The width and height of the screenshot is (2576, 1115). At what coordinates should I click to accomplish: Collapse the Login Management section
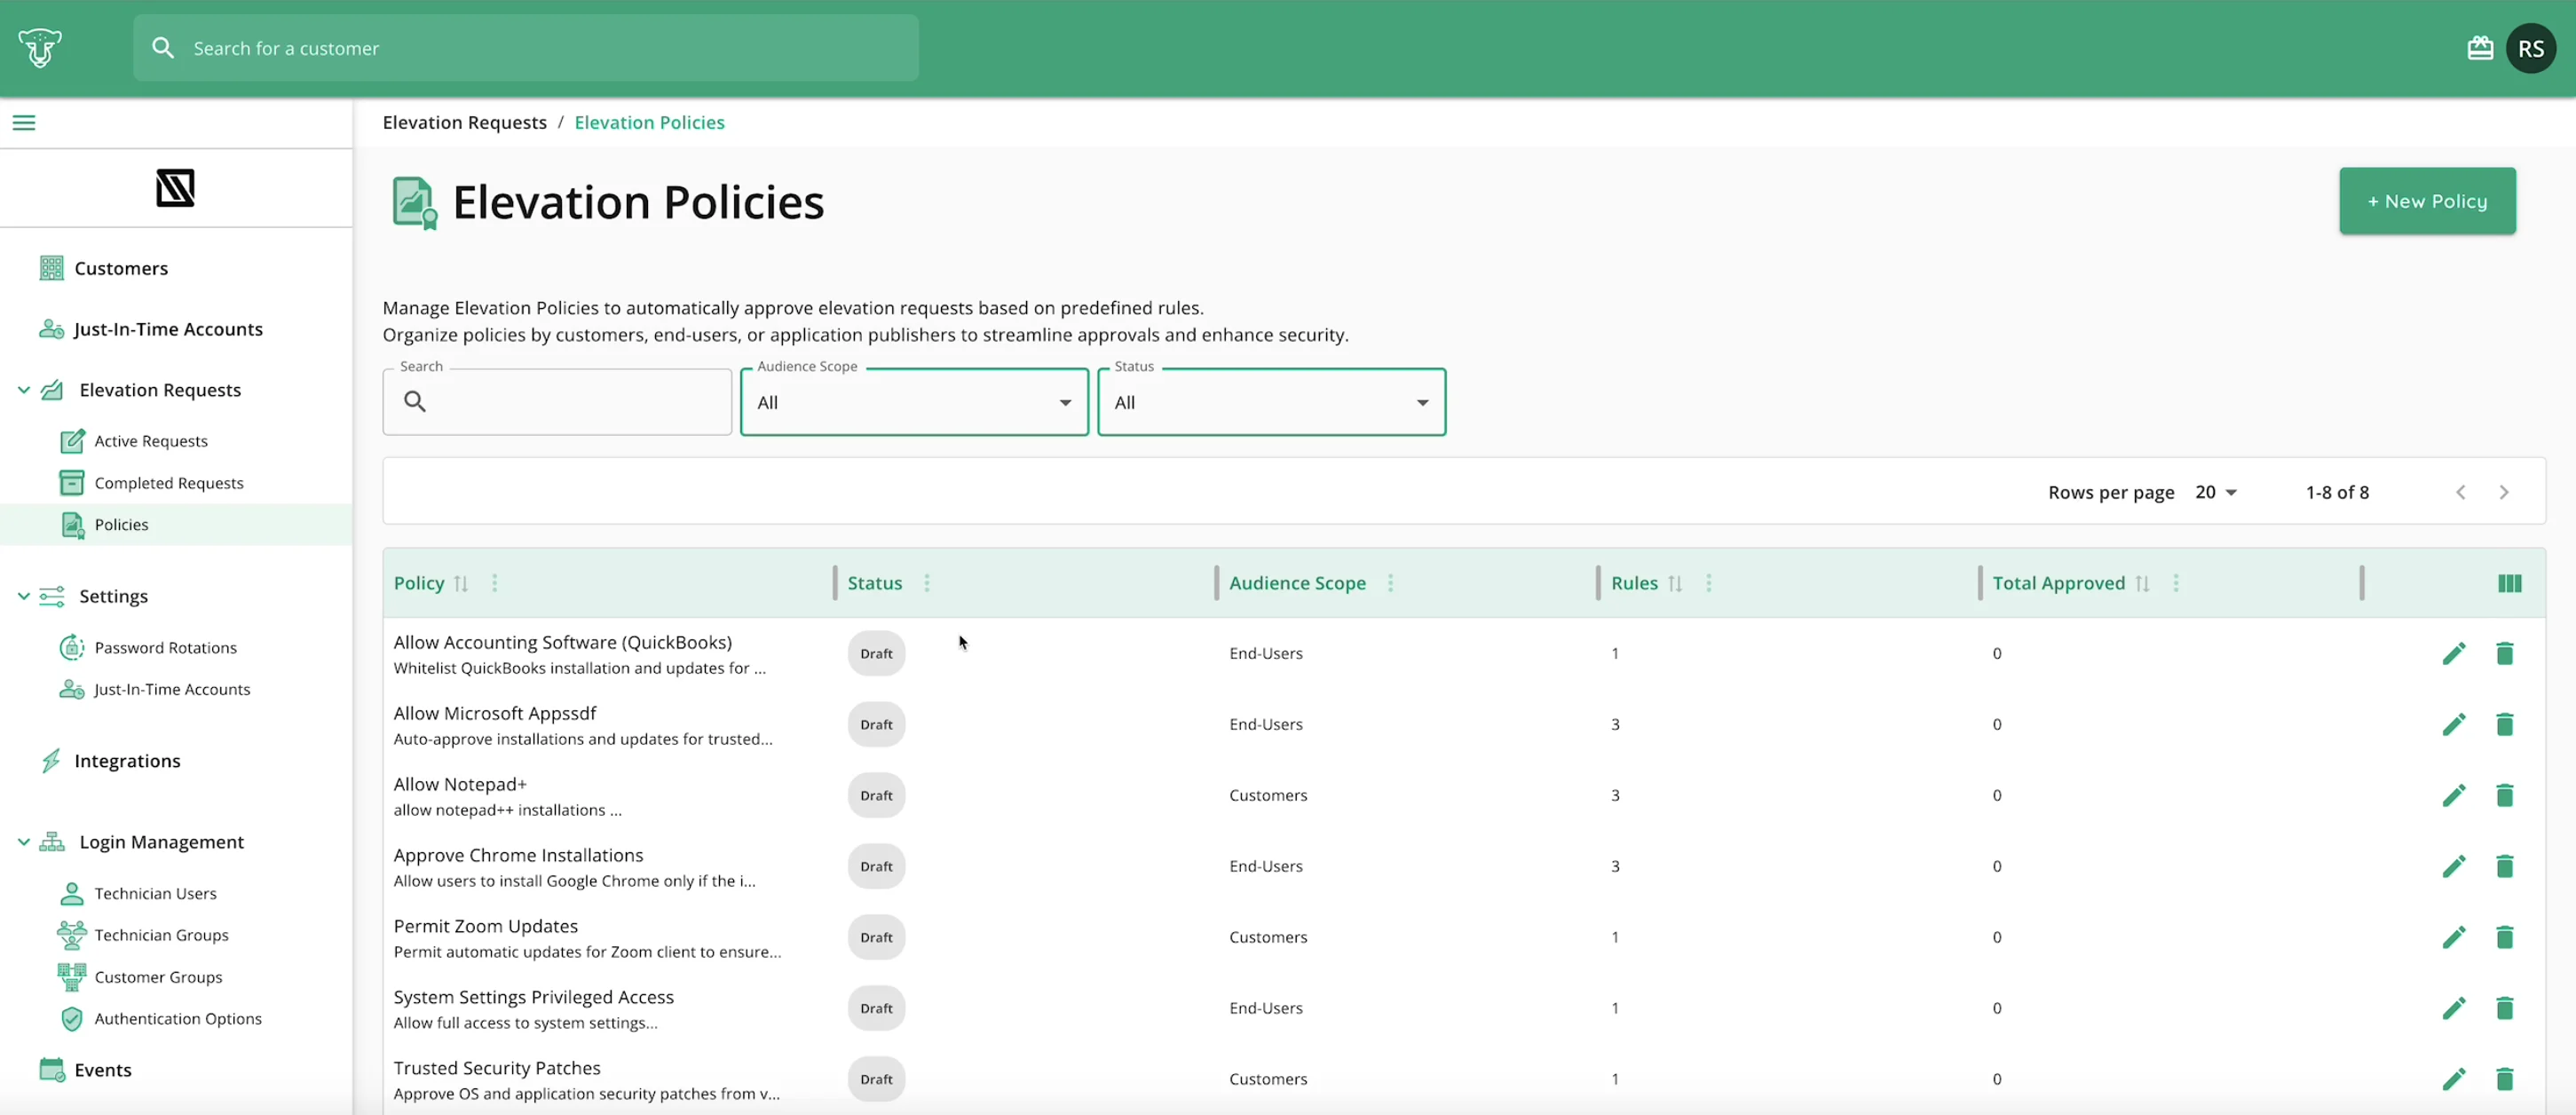24,842
